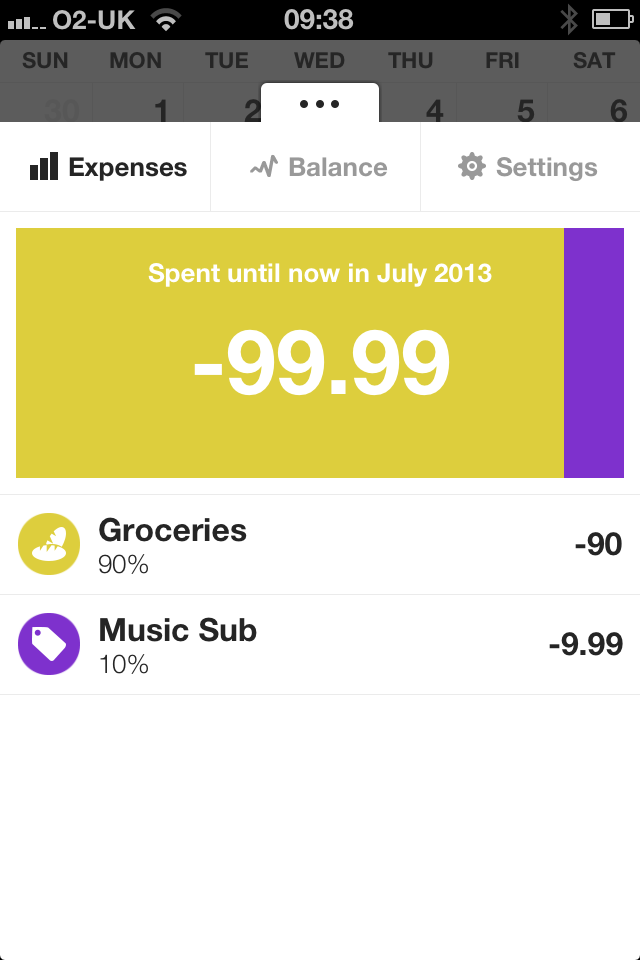The height and width of the screenshot is (960, 640).
Task: Click the Balance line graph icon
Action: click(263, 166)
